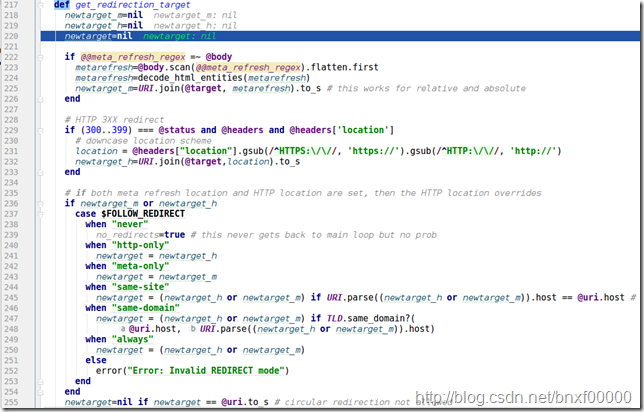Click the 'this works for relative and absolute' comment
Viewport: 644px width, 412px height.
tap(426, 89)
